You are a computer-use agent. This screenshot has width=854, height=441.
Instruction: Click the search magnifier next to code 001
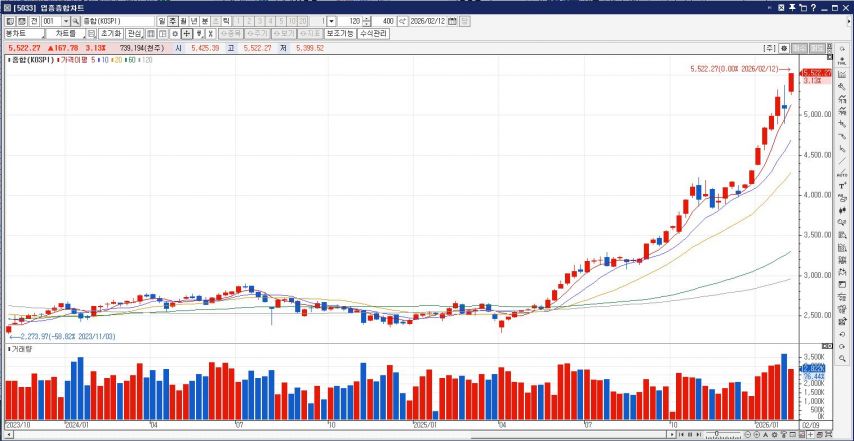coord(75,20)
